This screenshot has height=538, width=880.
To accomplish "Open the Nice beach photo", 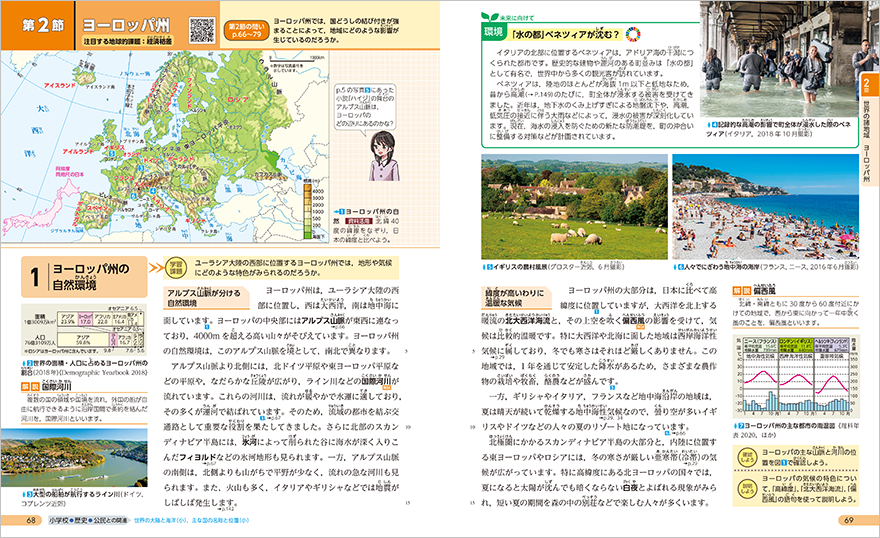I will click(x=766, y=207).
